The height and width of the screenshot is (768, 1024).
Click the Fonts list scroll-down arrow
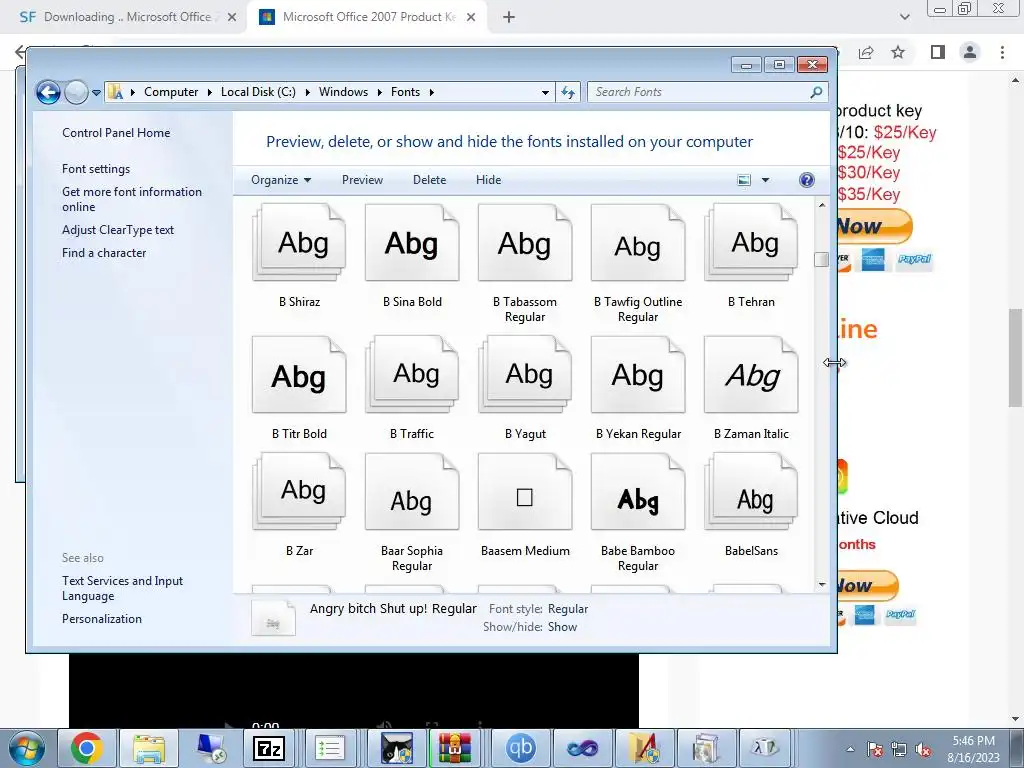pos(822,584)
